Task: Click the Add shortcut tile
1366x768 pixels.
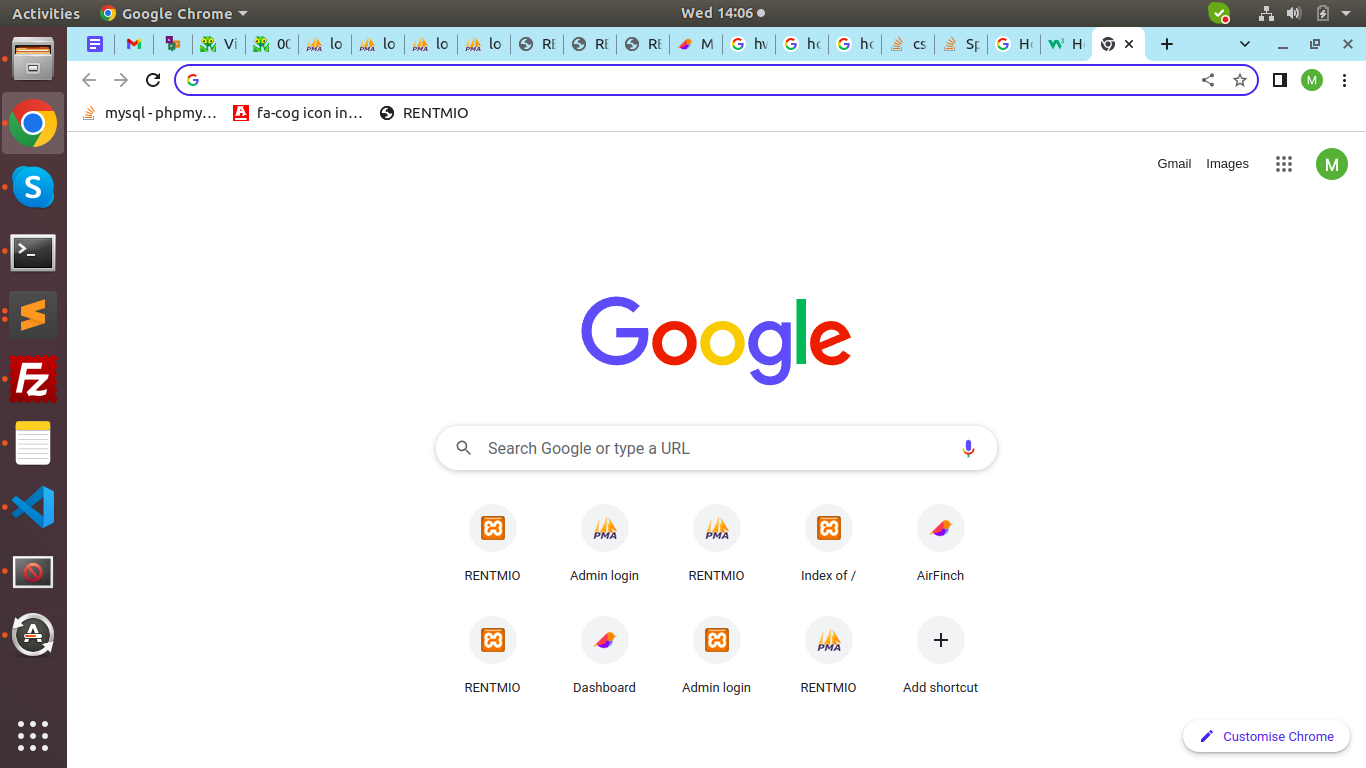Action: (x=940, y=657)
